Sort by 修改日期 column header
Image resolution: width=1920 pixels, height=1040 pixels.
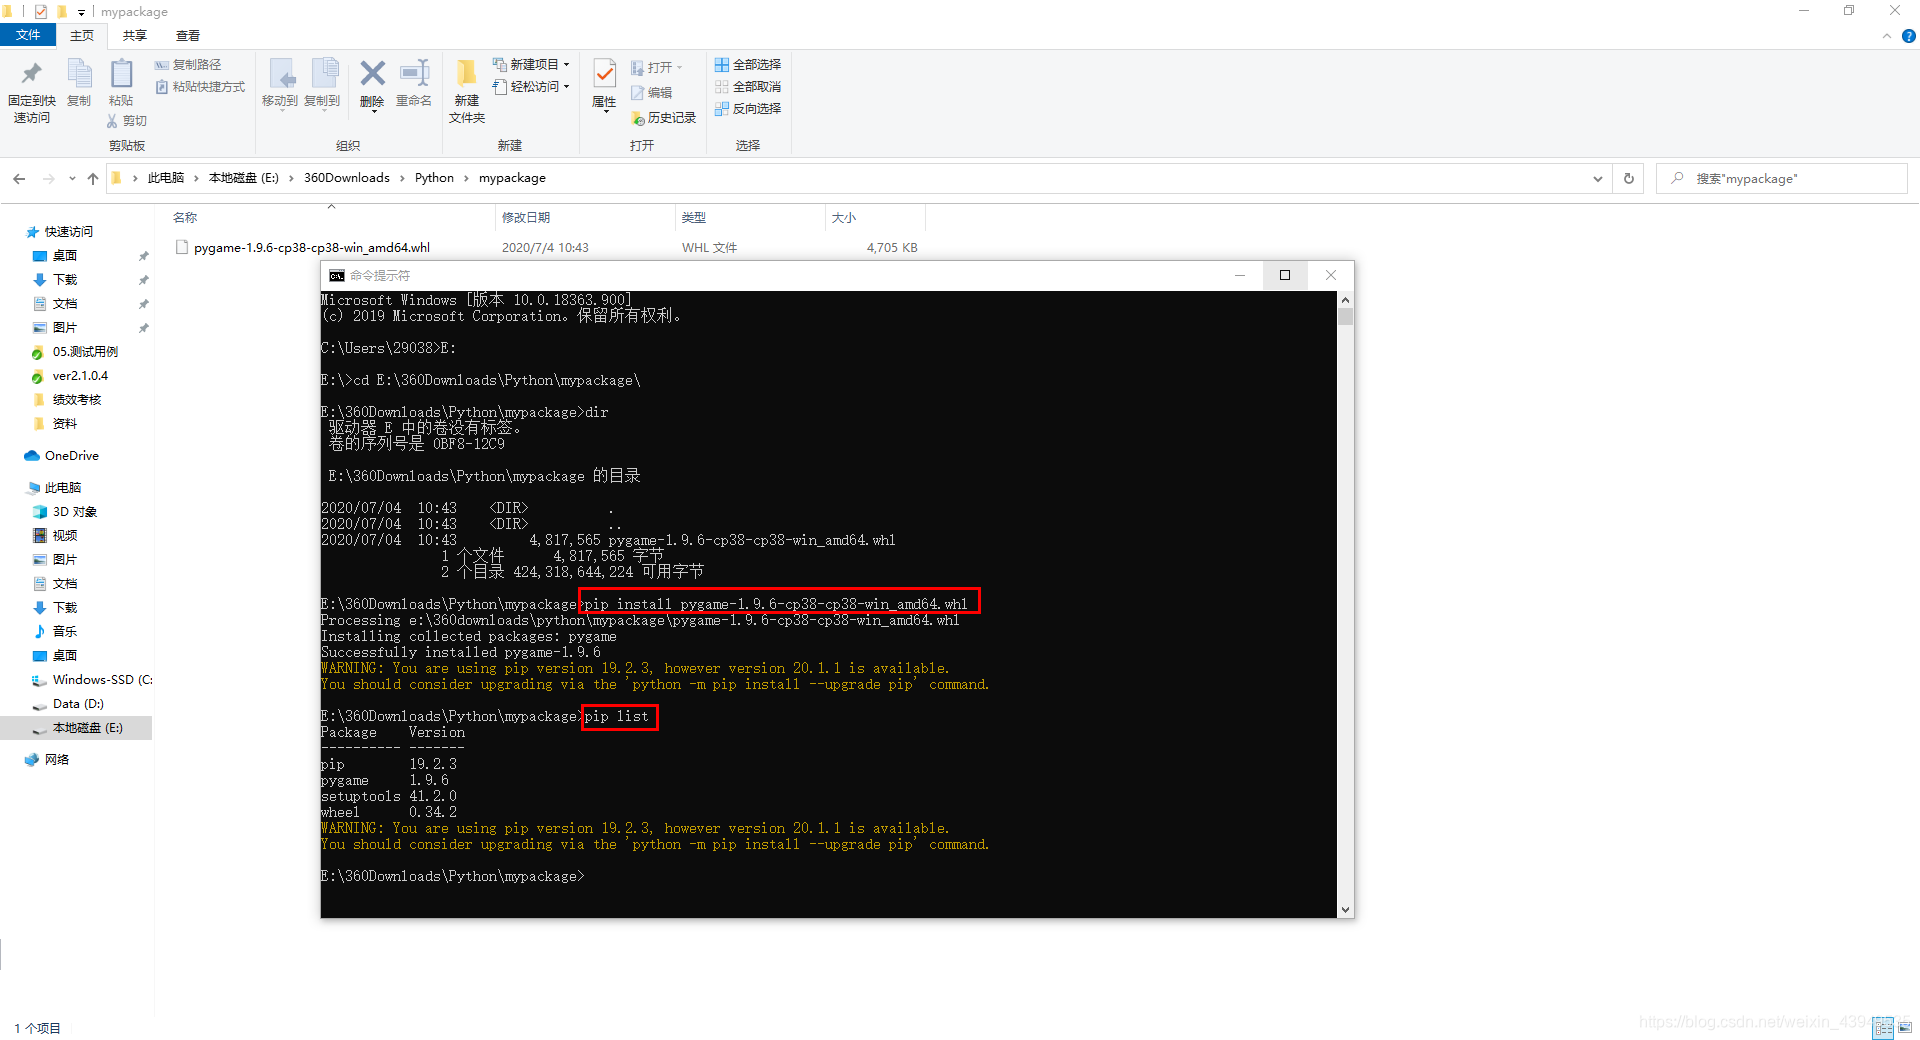point(526,218)
